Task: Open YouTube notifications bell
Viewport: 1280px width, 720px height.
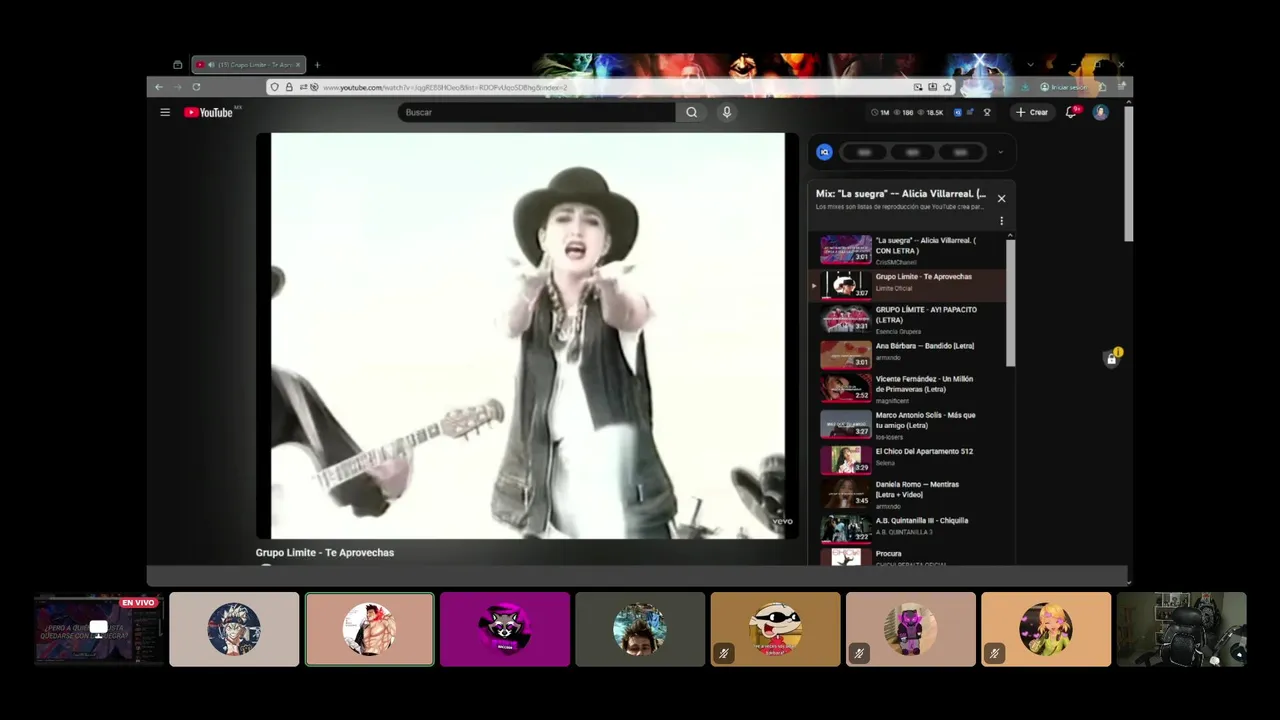Action: pyautogui.click(x=1071, y=112)
